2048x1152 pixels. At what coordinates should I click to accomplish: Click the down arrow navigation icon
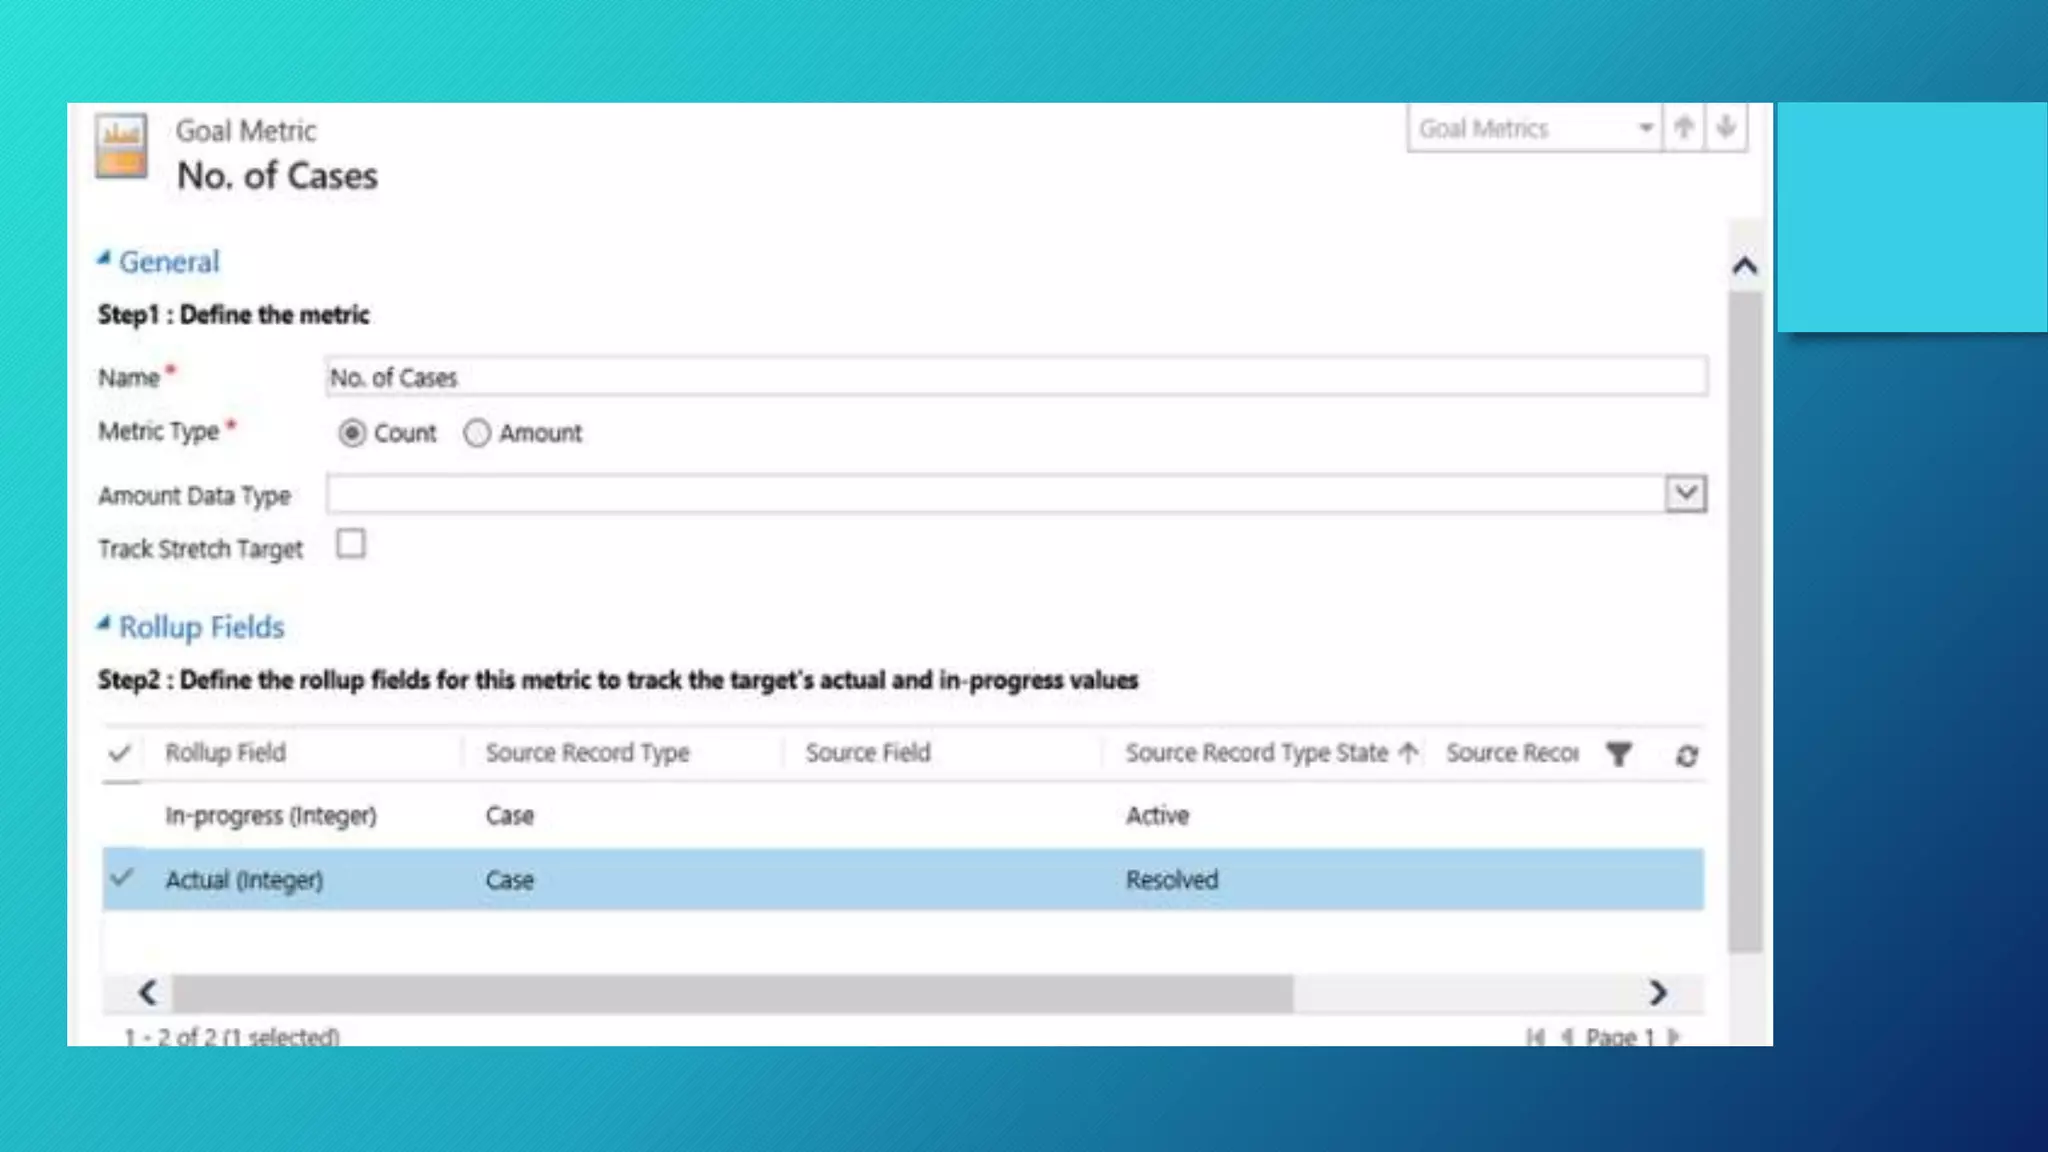click(x=1726, y=128)
